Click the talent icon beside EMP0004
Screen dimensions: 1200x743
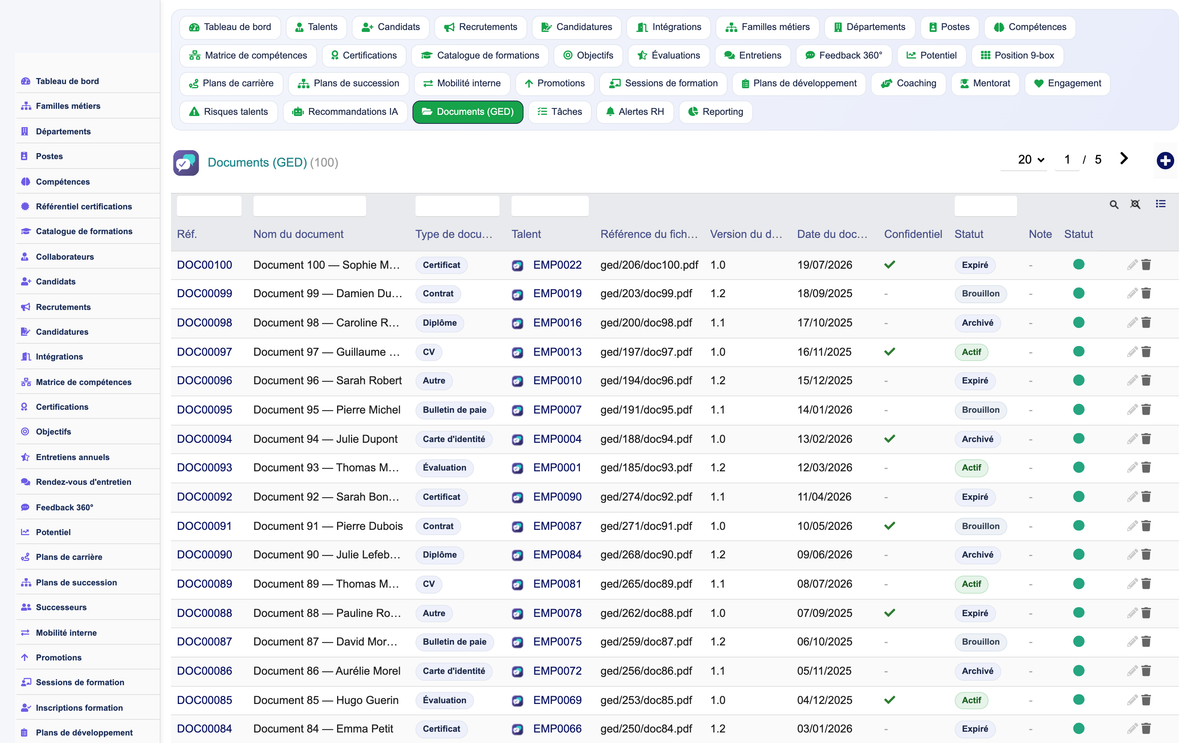[x=518, y=440]
